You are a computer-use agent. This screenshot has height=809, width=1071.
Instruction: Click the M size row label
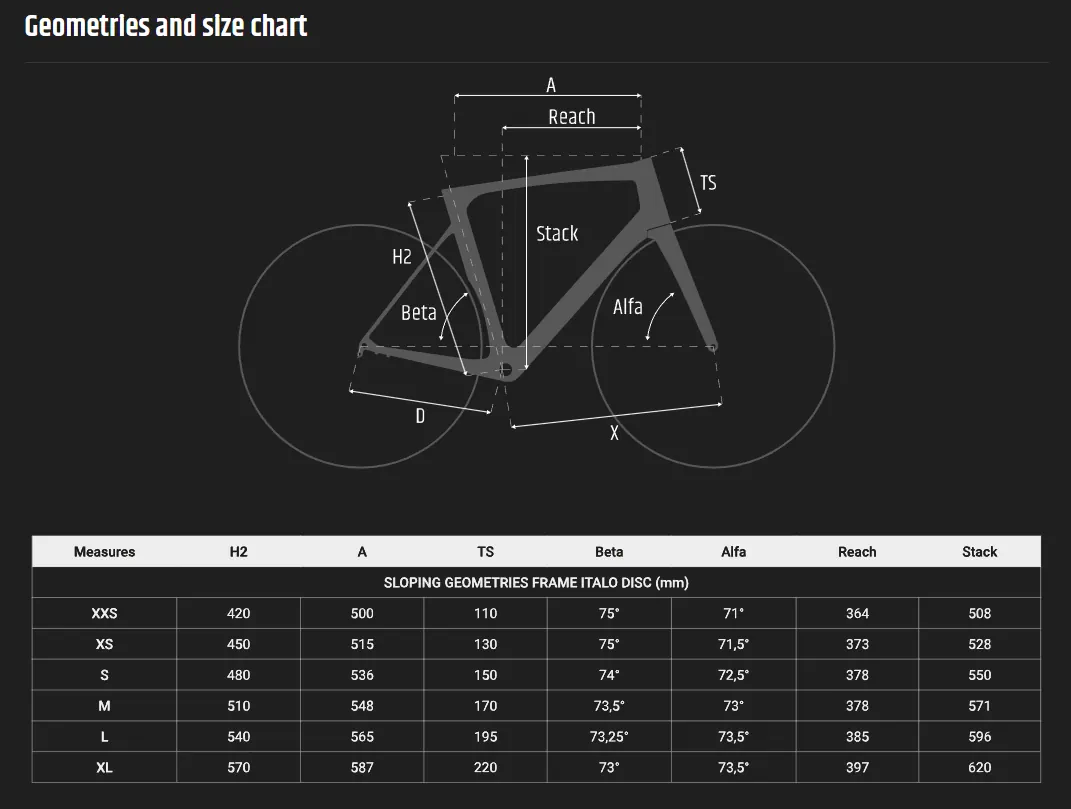point(104,706)
